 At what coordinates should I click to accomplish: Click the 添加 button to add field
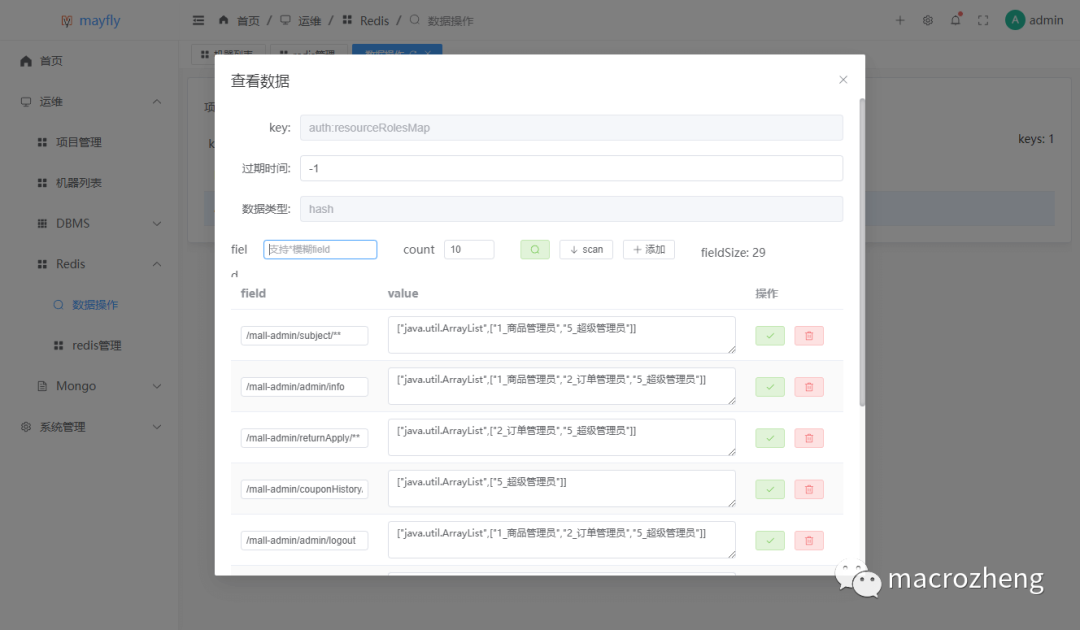[x=648, y=249]
